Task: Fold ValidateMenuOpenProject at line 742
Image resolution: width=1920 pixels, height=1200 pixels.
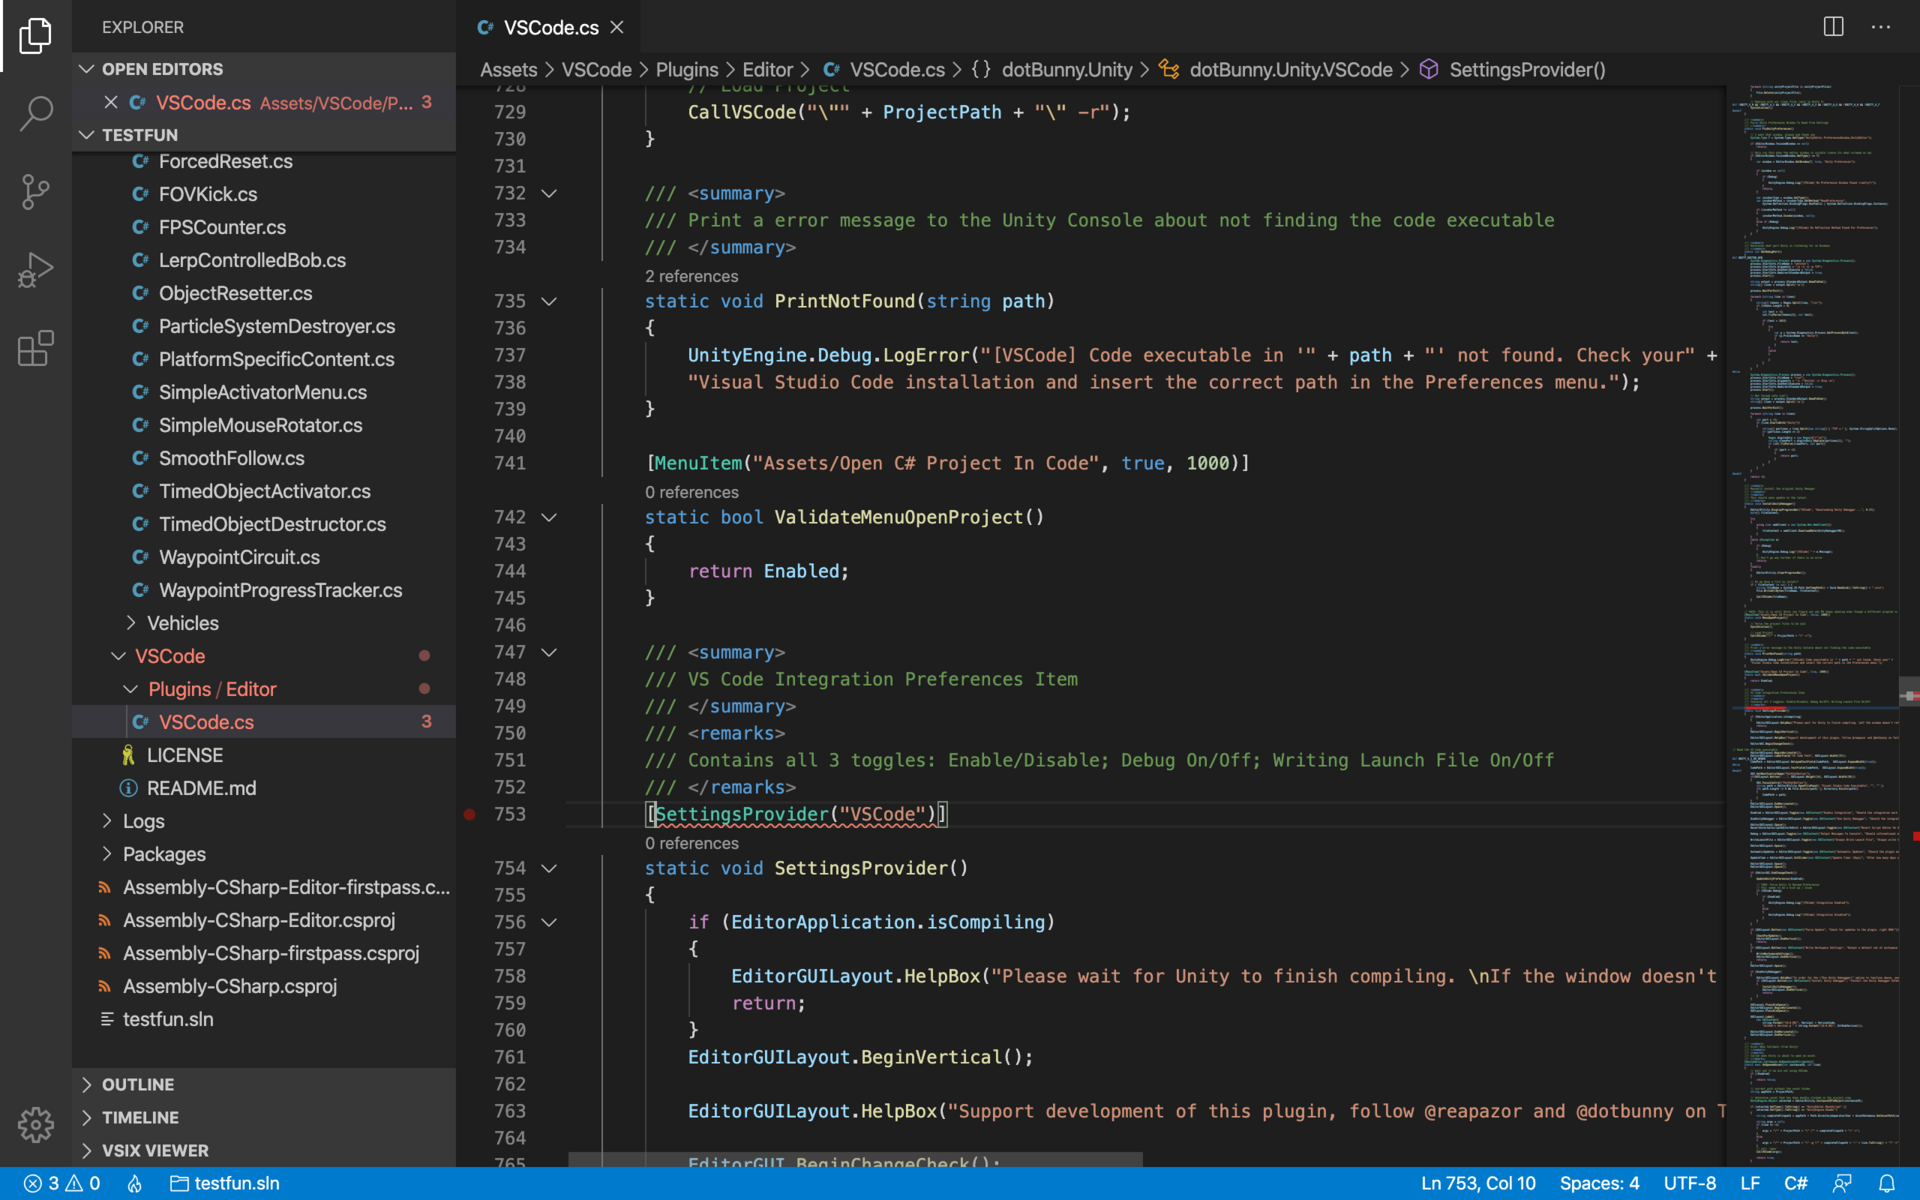Action: point(549,517)
